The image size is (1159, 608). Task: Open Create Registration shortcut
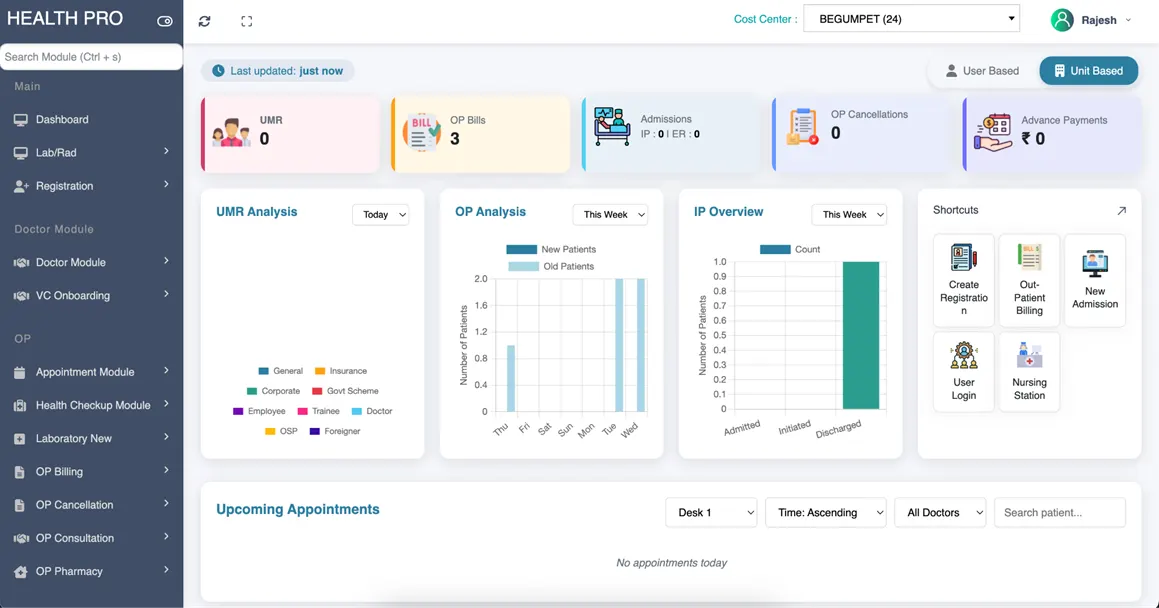pos(963,280)
